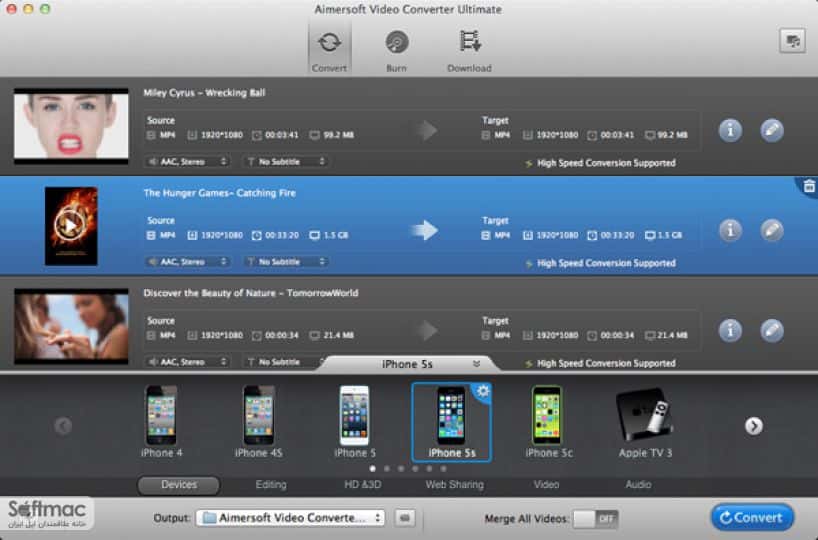Image resolution: width=818 pixels, height=540 pixels.
Task: Open subtitle dropdown for Wrecking Ball
Action: [x=286, y=162]
